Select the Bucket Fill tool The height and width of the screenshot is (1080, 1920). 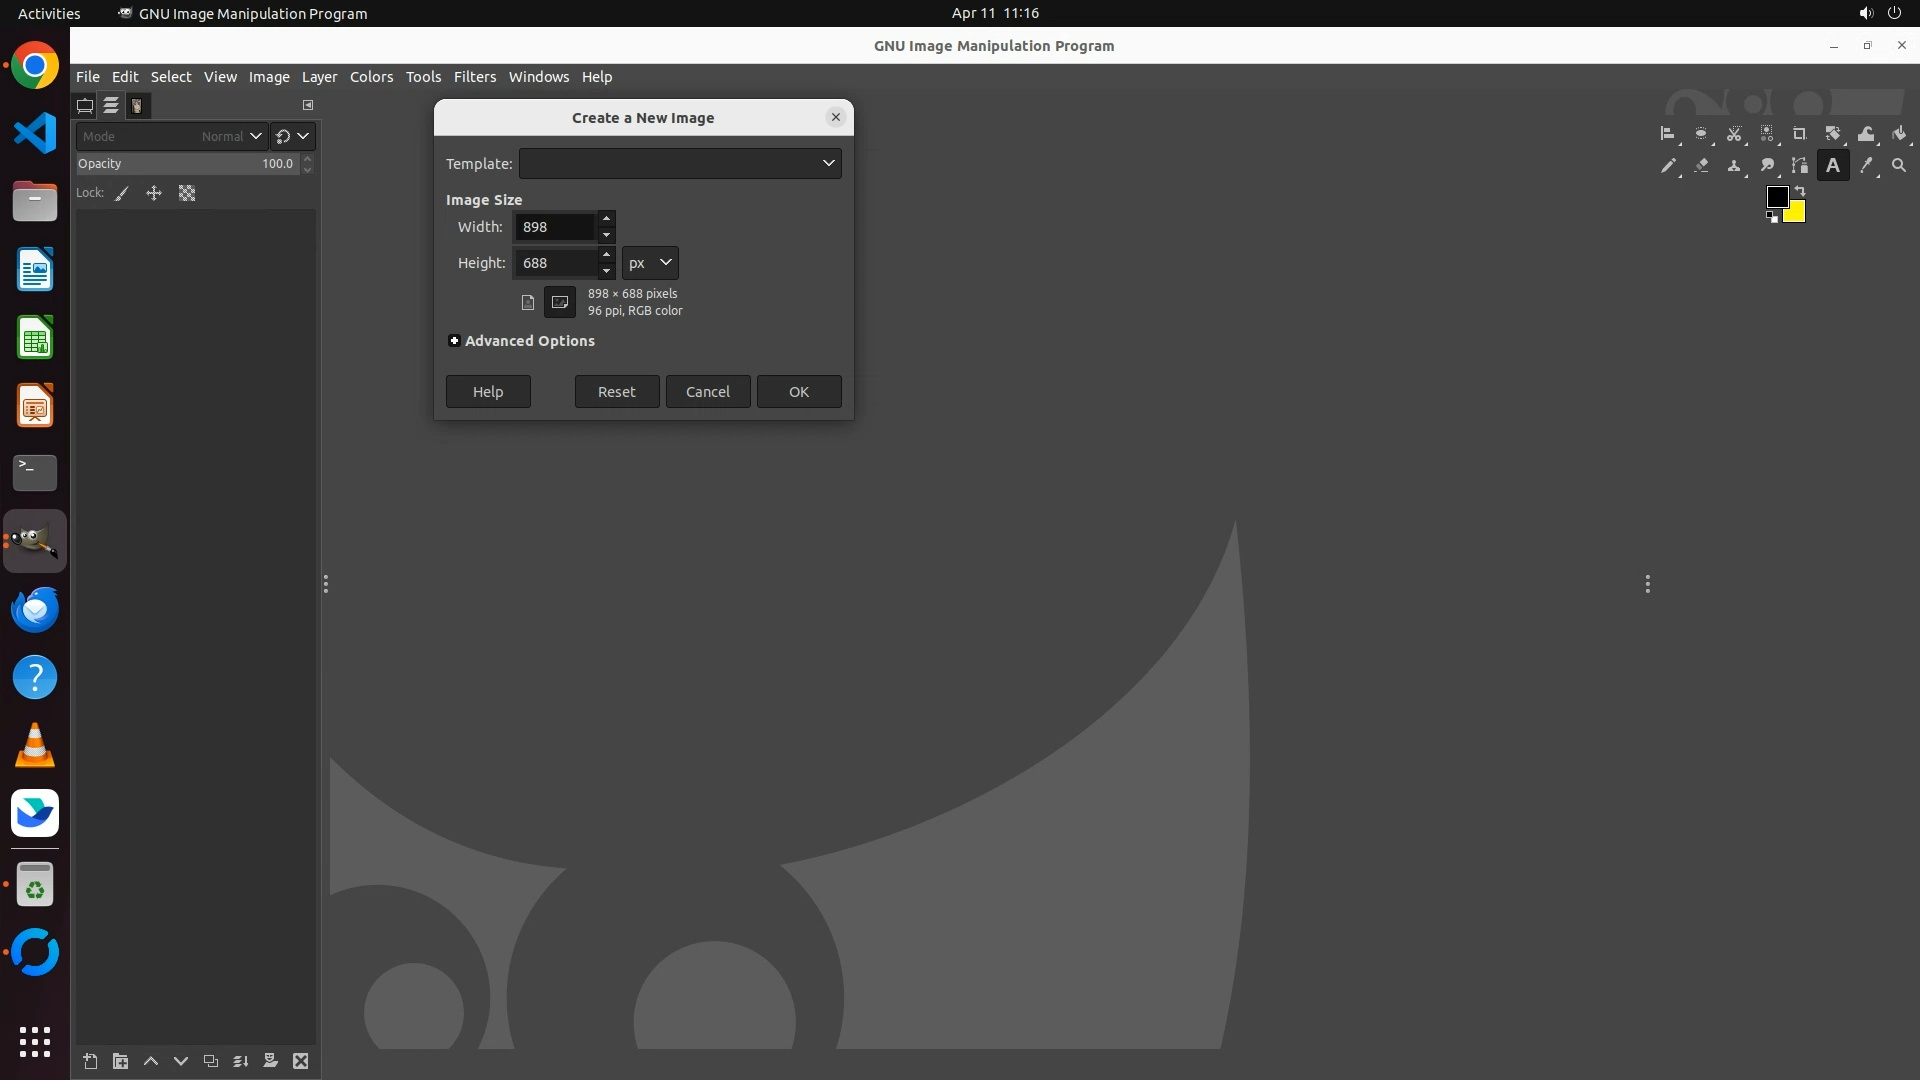1899,134
